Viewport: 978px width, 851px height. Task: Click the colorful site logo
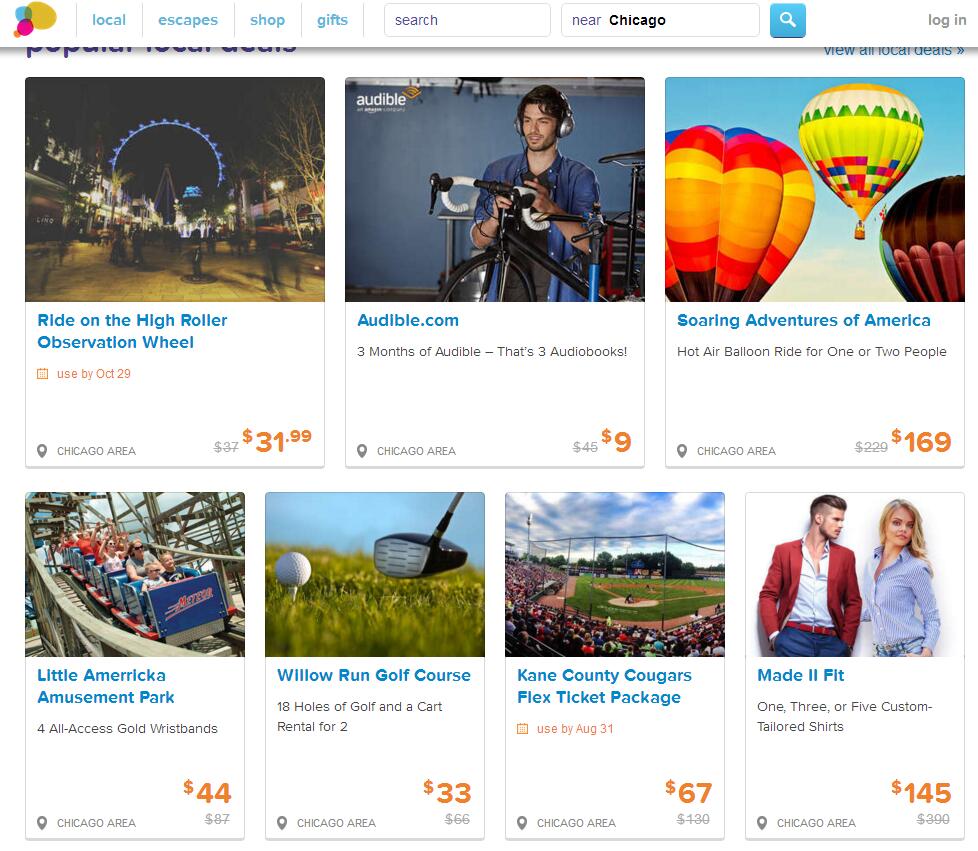coord(35,19)
